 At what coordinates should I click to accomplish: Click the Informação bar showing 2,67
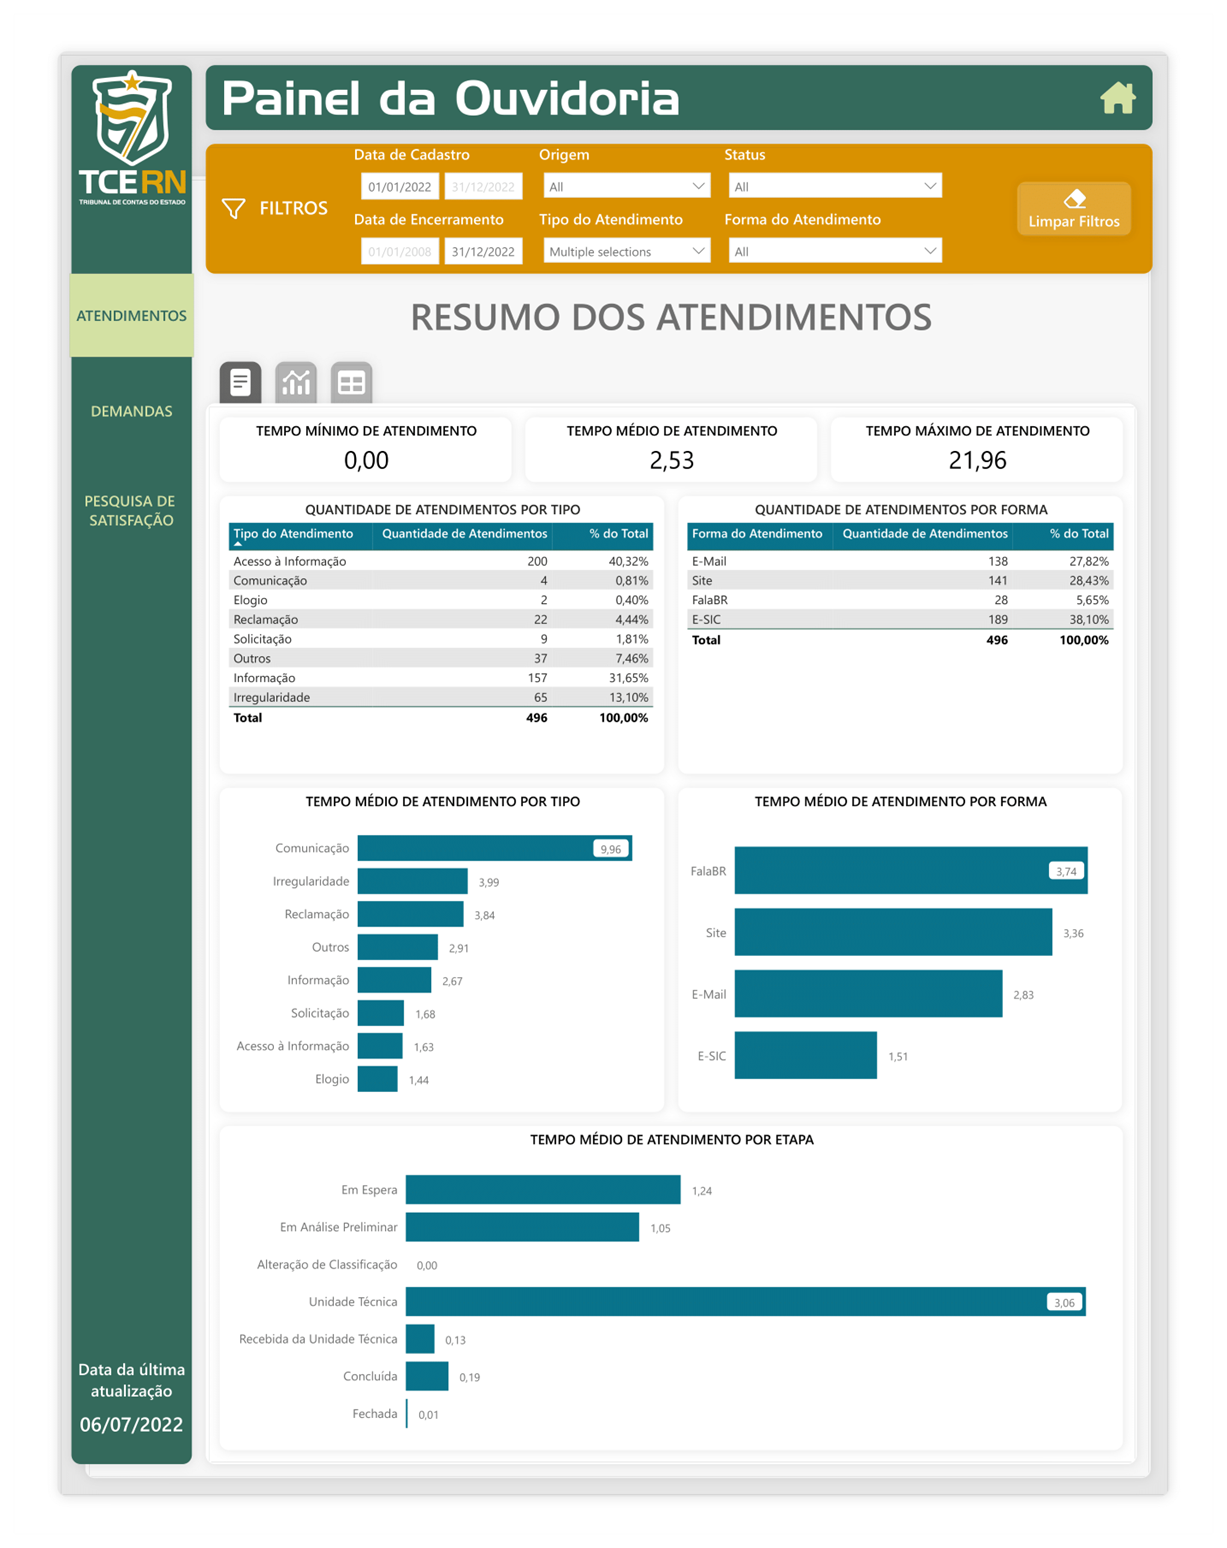pos(395,980)
